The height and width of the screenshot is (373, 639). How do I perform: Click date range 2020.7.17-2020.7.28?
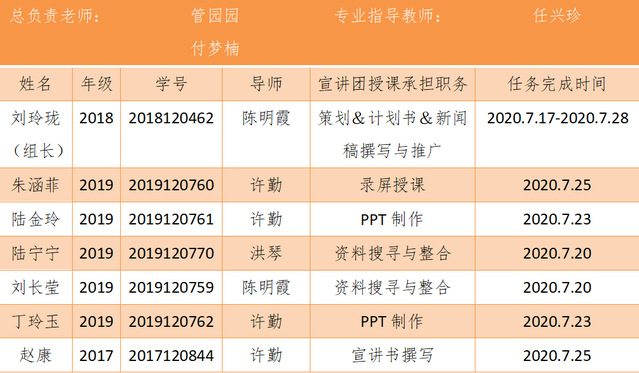pos(557,118)
